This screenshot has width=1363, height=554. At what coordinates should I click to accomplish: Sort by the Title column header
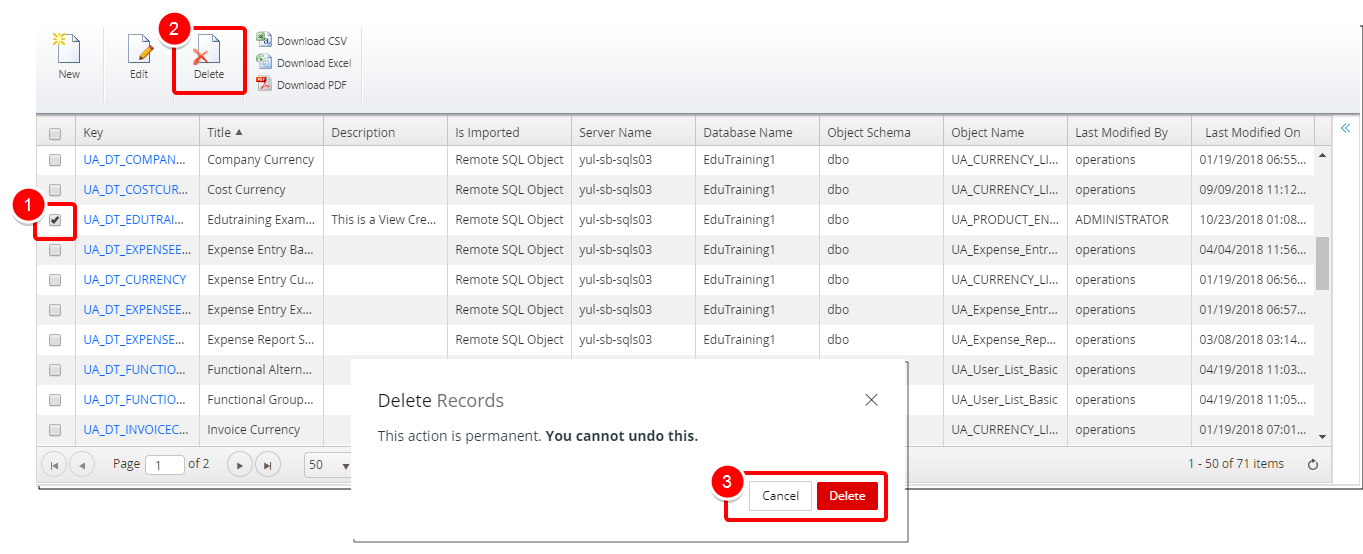click(261, 132)
